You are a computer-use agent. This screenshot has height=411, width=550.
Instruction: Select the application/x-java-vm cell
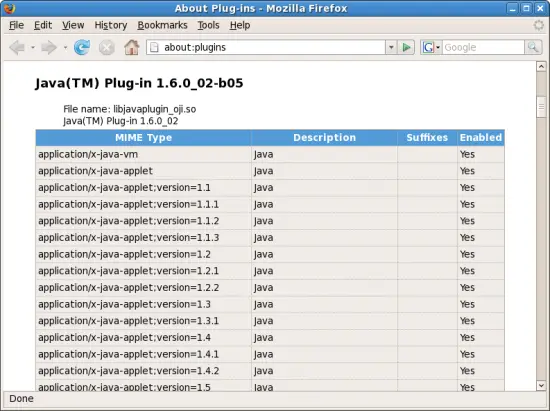[x=143, y=154]
